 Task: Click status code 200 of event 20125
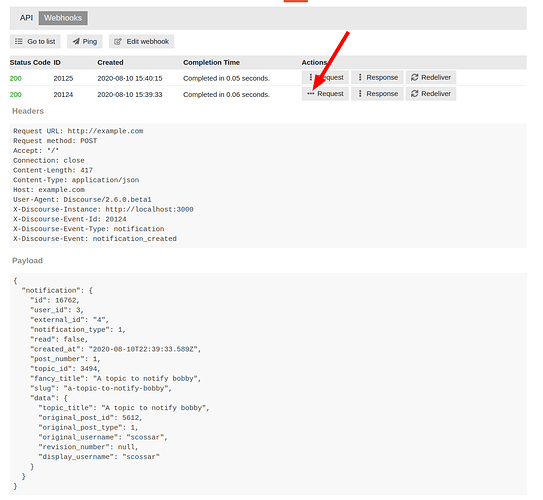click(16, 78)
